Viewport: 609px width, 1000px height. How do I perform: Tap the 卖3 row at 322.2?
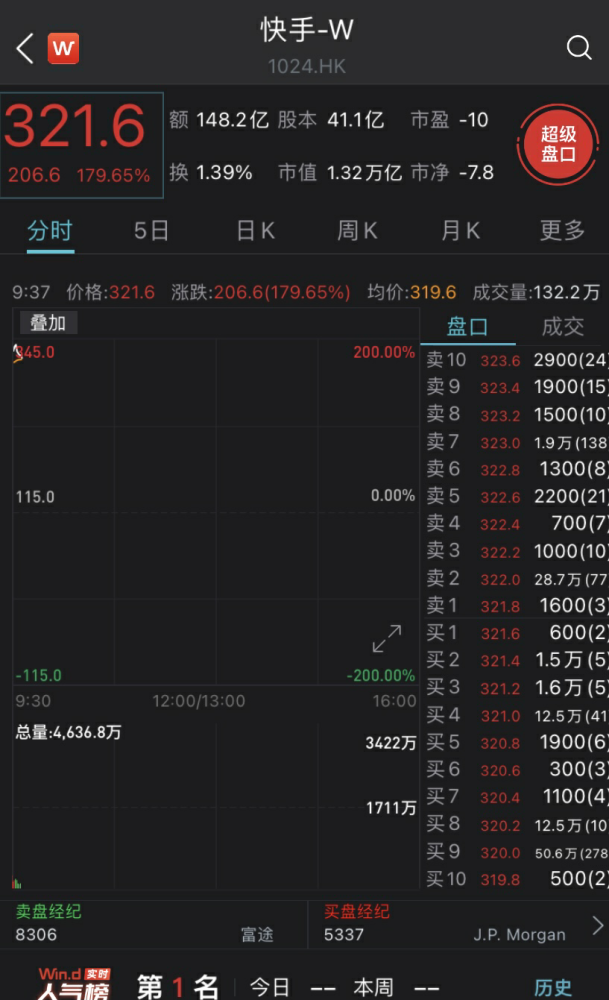517,551
